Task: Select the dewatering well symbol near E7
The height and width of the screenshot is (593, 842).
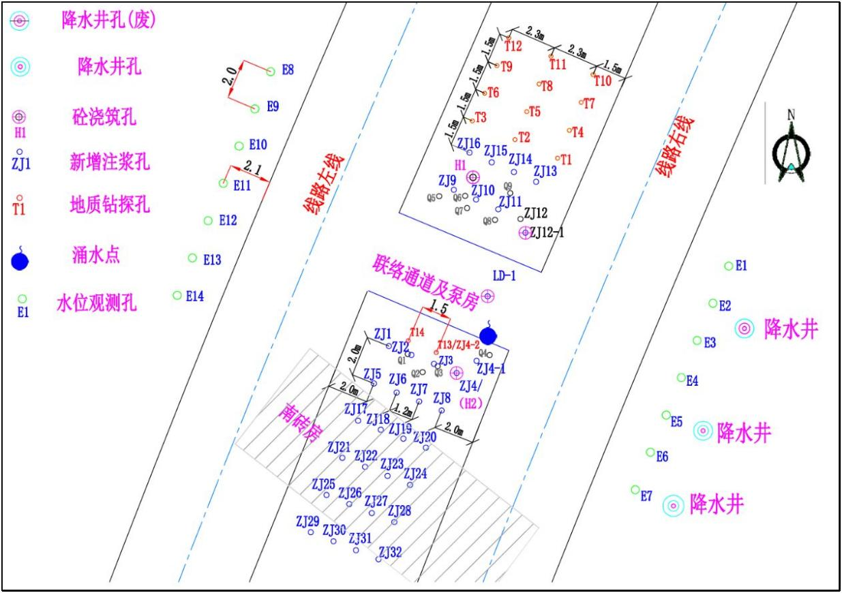Action: click(673, 504)
